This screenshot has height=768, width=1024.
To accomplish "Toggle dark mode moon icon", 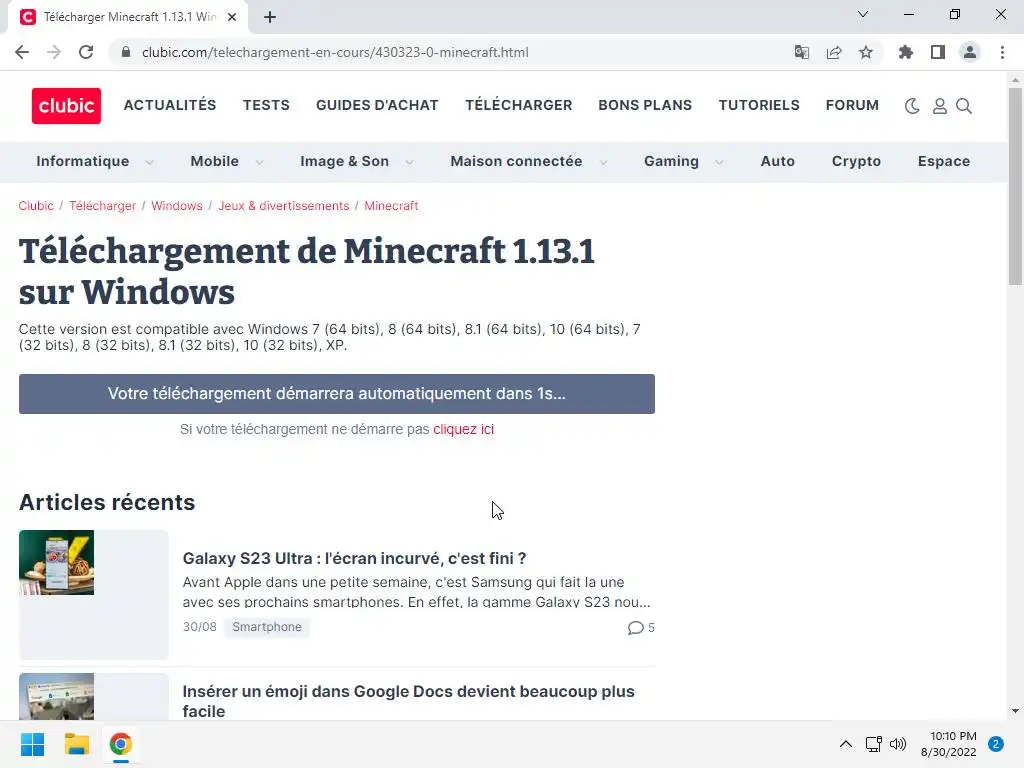I will [912, 106].
